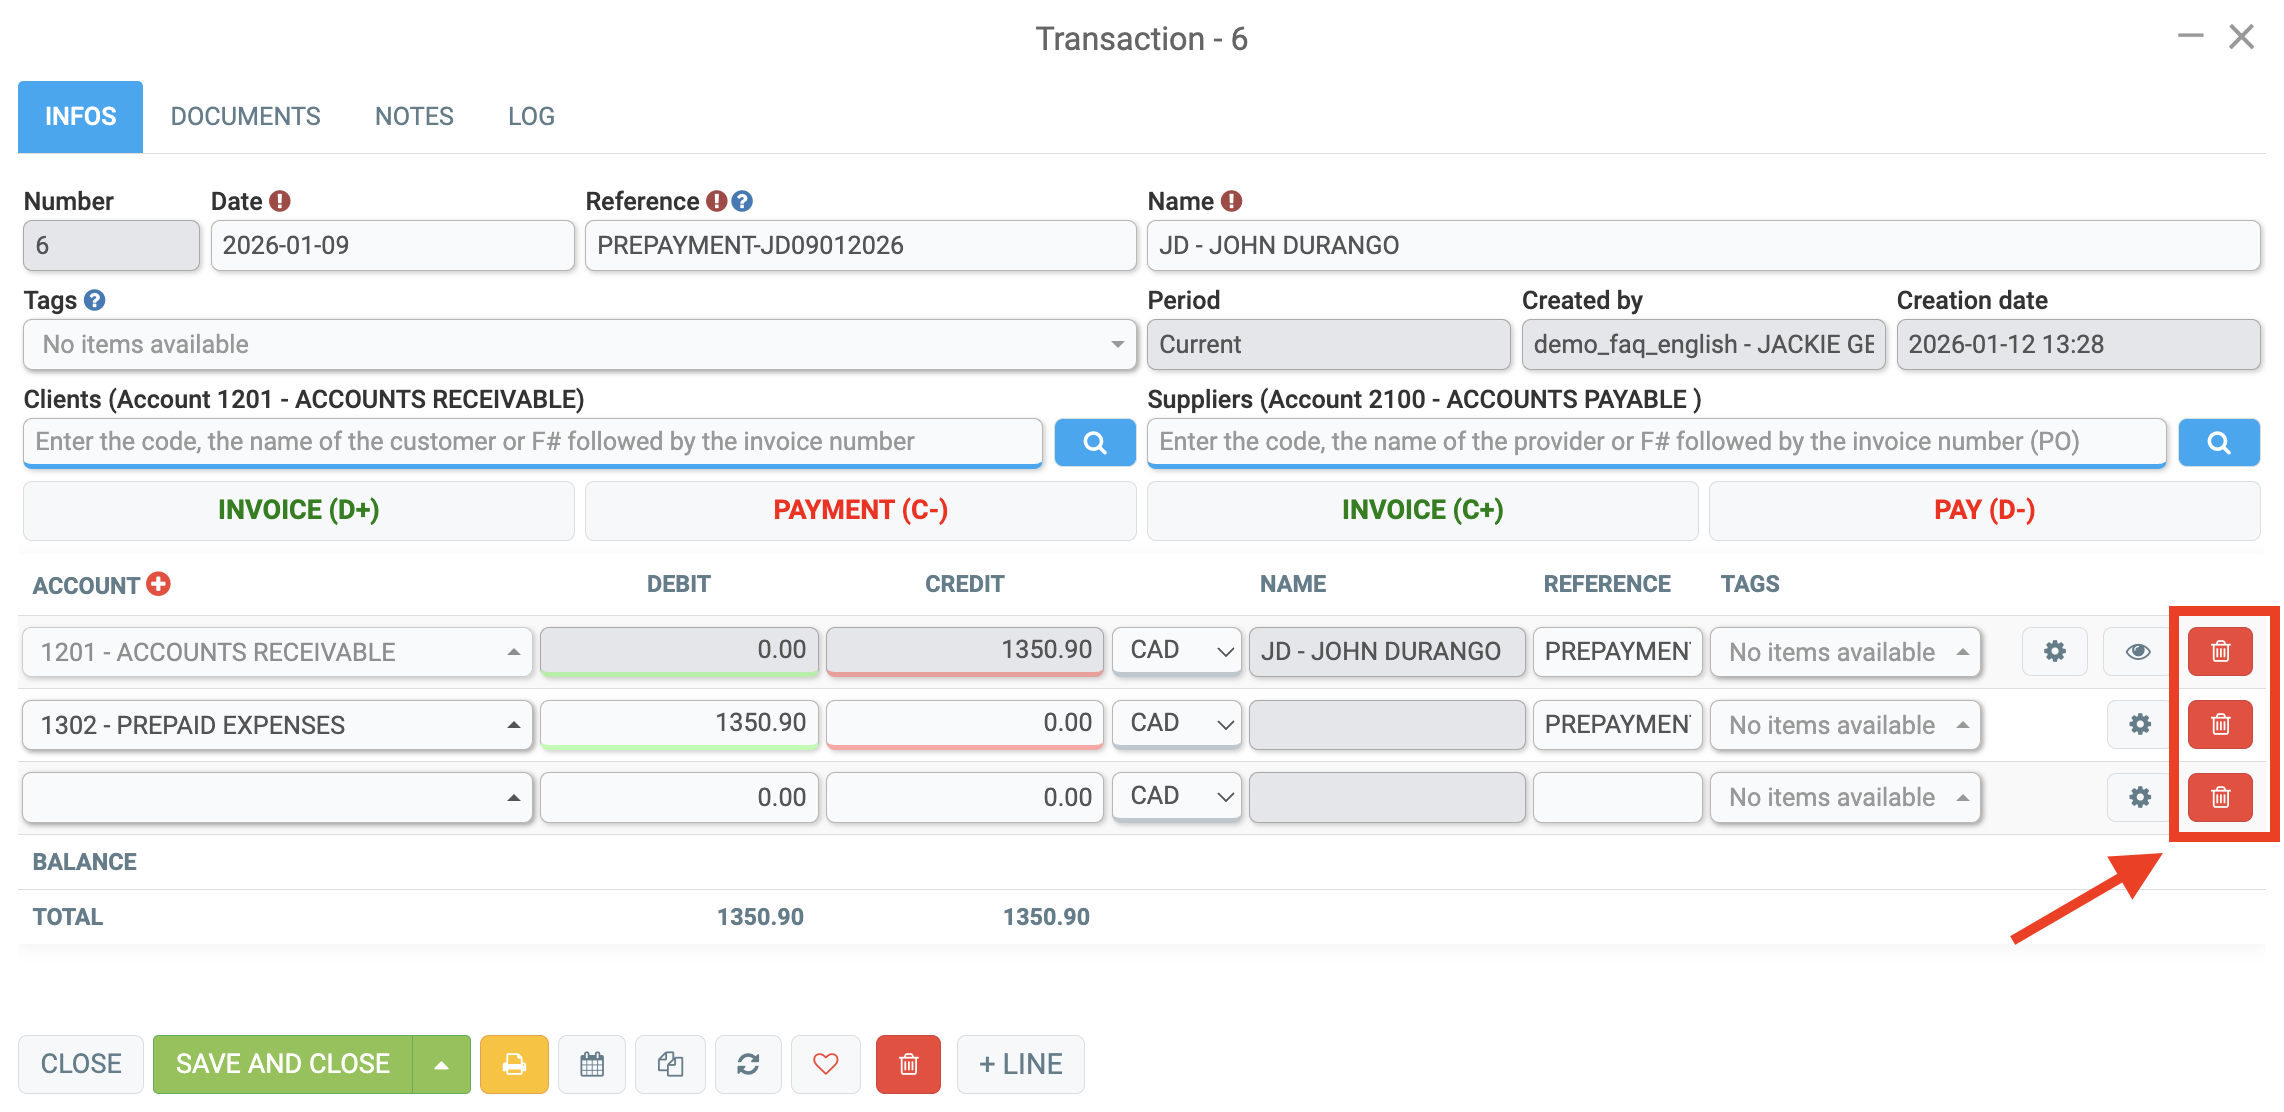Image resolution: width=2284 pixels, height=1112 pixels.
Task: Open the calendar icon in bottom toolbar
Action: point(592,1064)
